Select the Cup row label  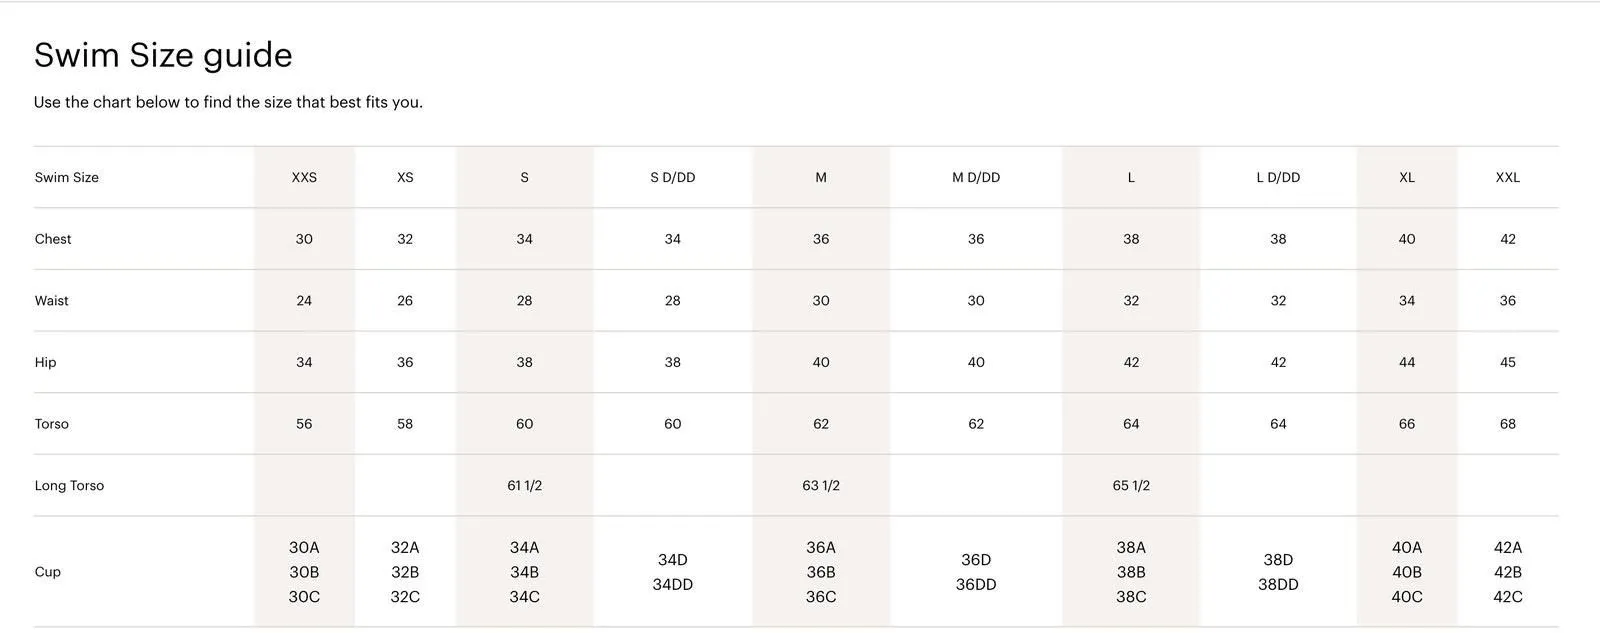click(x=48, y=572)
